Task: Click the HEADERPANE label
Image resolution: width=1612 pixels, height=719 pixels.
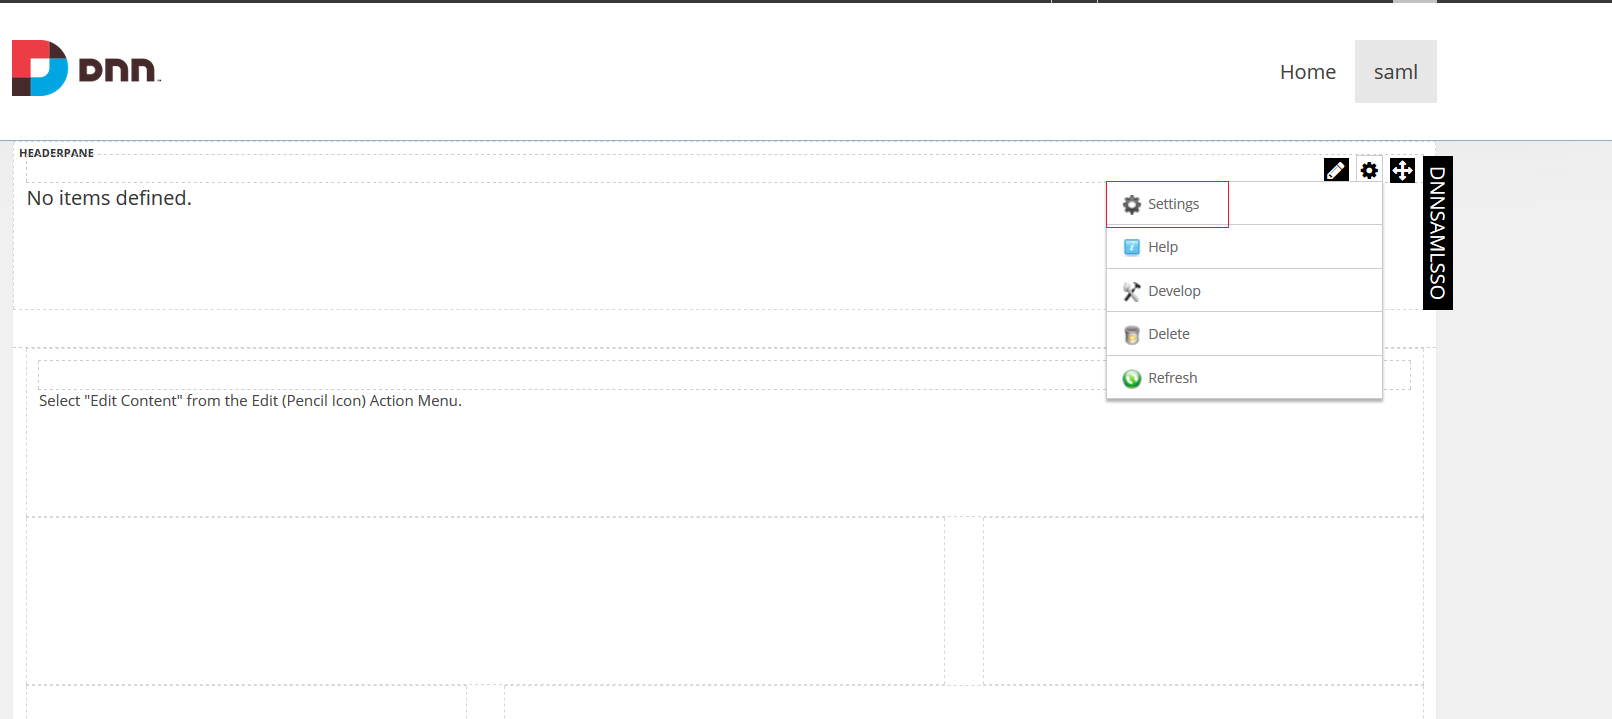Action: [x=57, y=153]
